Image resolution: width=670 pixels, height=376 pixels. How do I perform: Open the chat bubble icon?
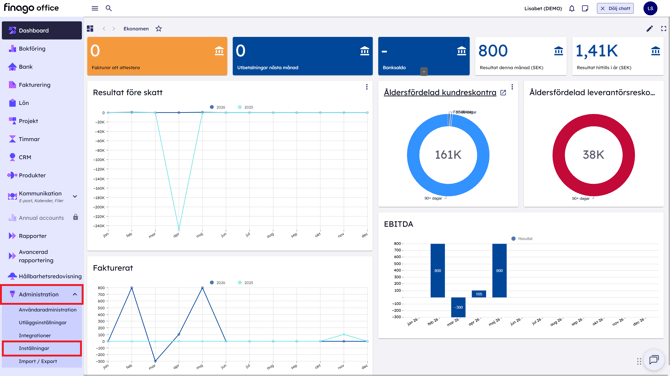tap(654, 360)
